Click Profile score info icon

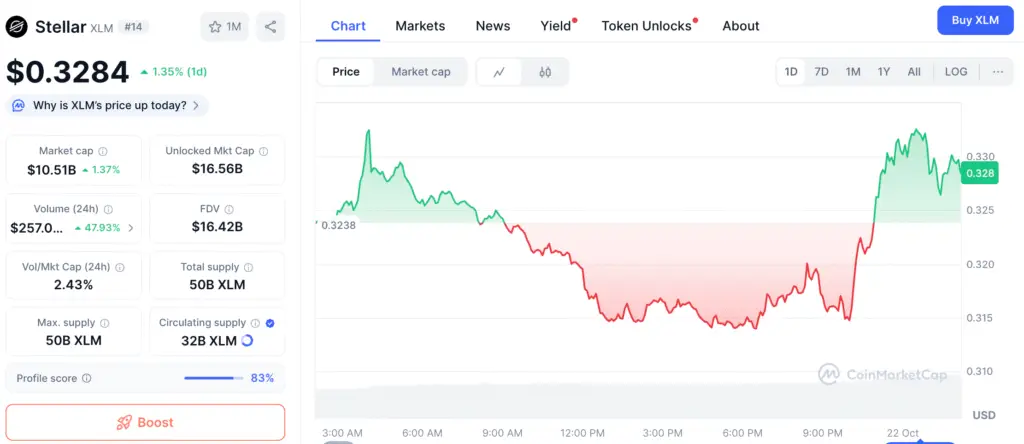click(87, 379)
